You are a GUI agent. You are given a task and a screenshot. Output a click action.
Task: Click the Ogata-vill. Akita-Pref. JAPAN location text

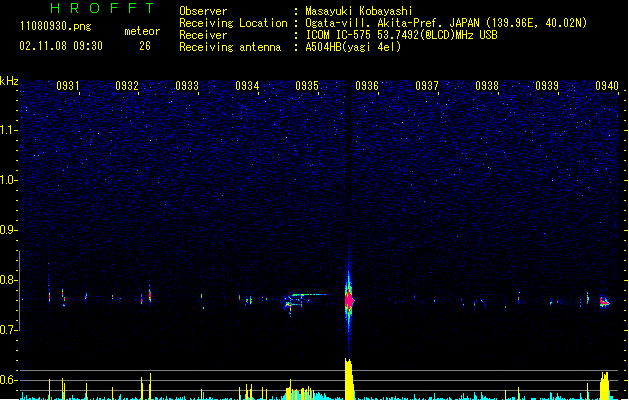coord(446,23)
